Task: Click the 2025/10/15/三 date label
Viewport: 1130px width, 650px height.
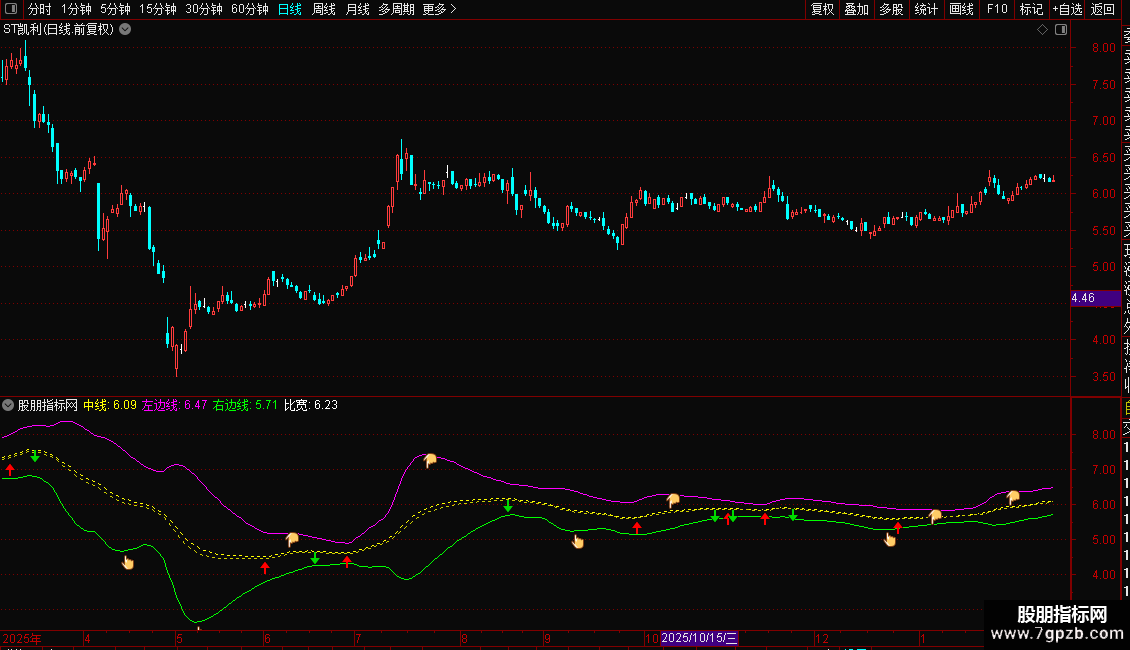Action: coord(699,638)
